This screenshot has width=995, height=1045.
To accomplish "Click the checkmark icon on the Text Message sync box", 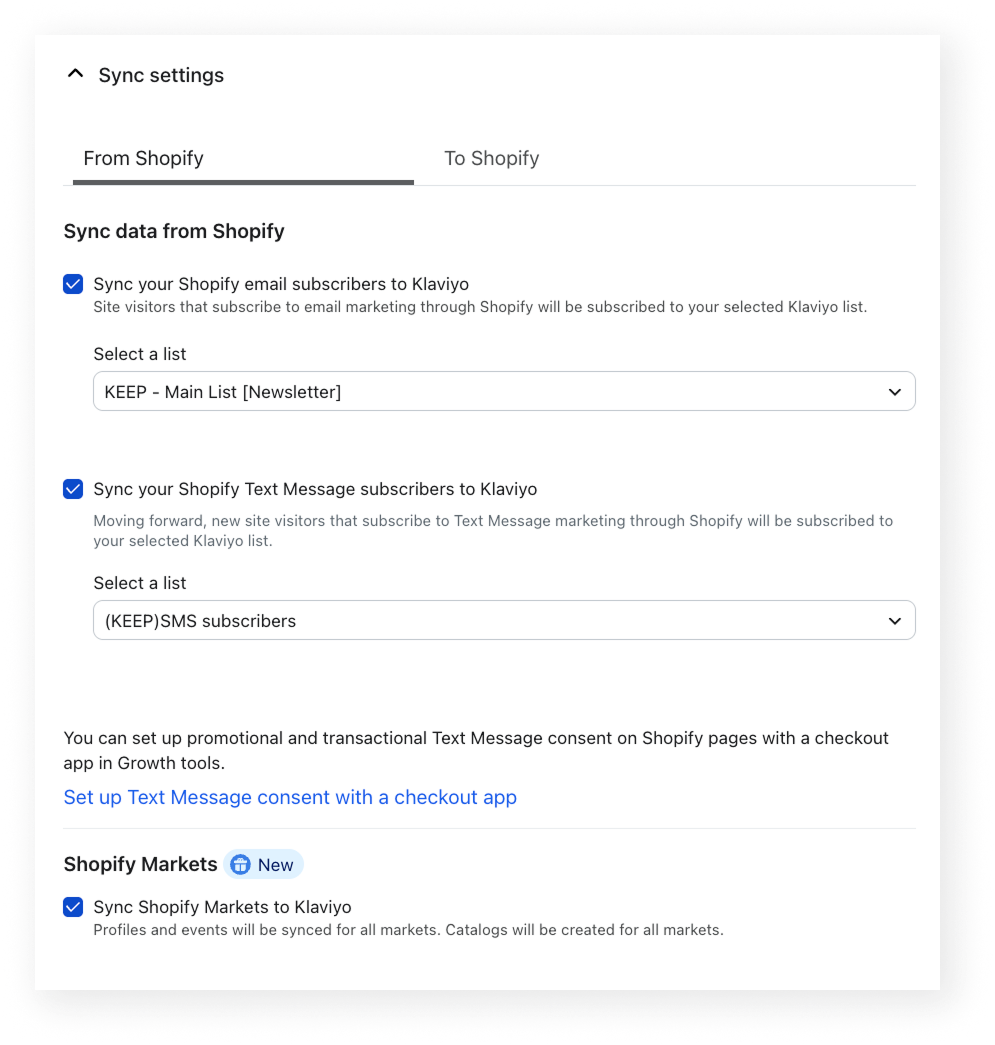I will 72,489.
